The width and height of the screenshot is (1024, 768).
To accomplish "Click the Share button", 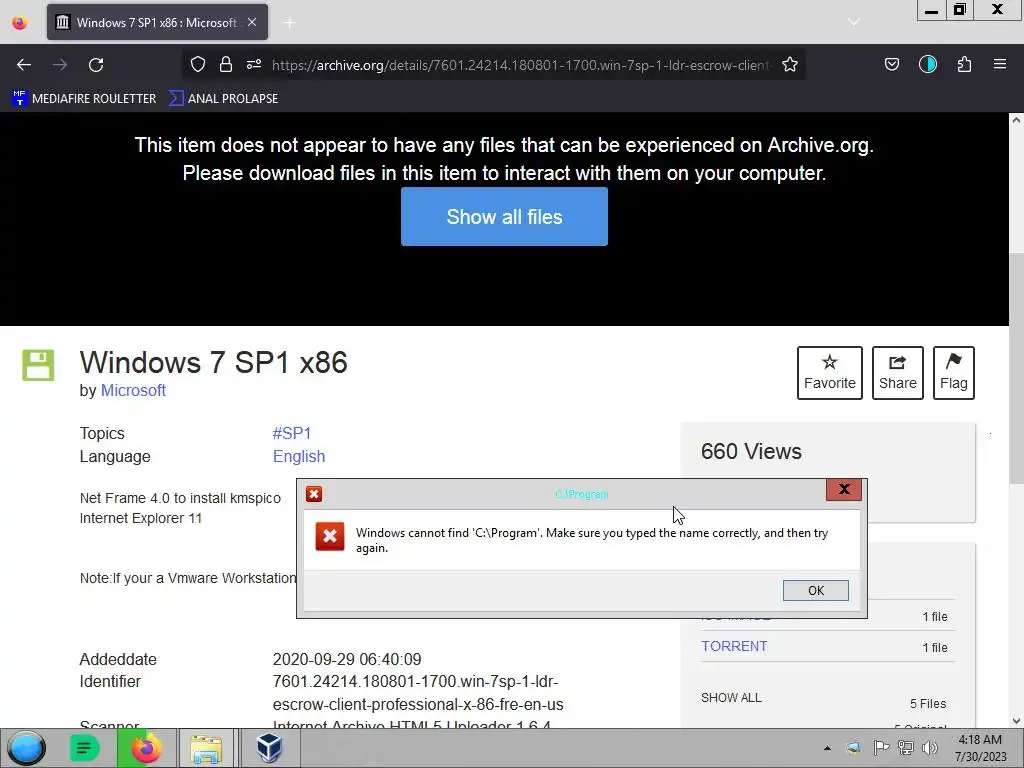I will pyautogui.click(x=897, y=373).
